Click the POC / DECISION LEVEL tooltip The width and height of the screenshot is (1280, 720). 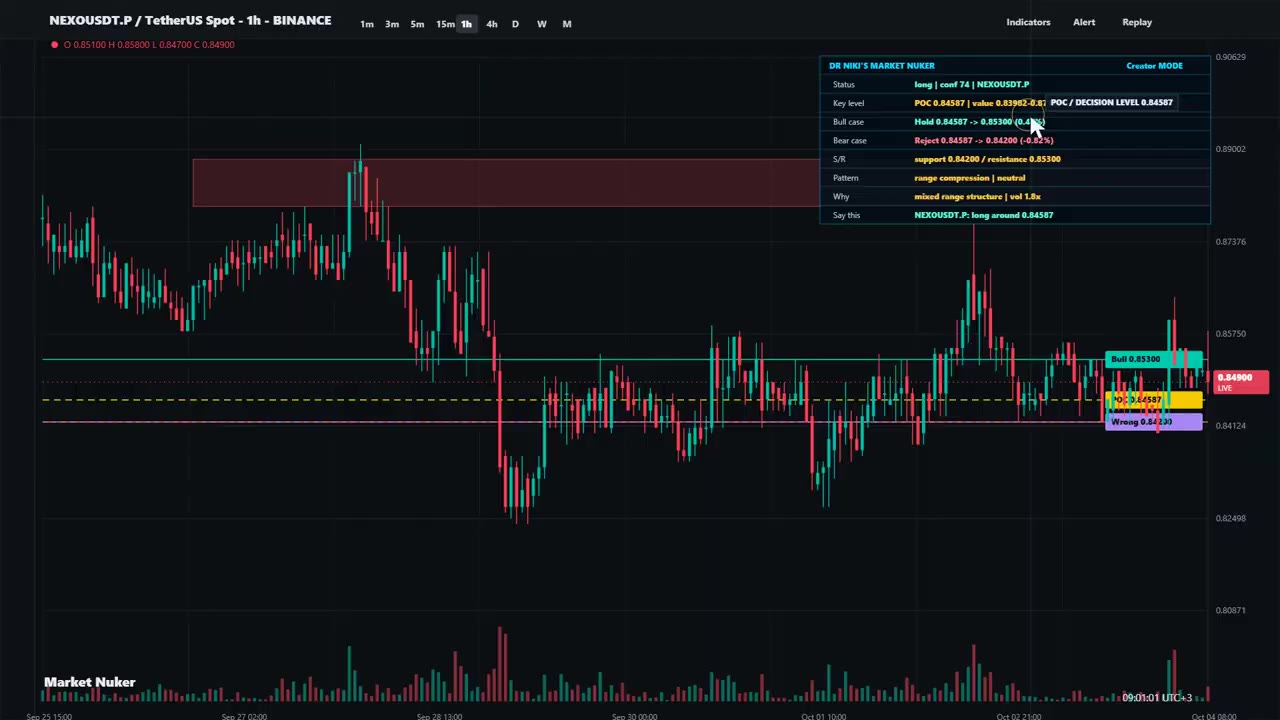(1111, 102)
